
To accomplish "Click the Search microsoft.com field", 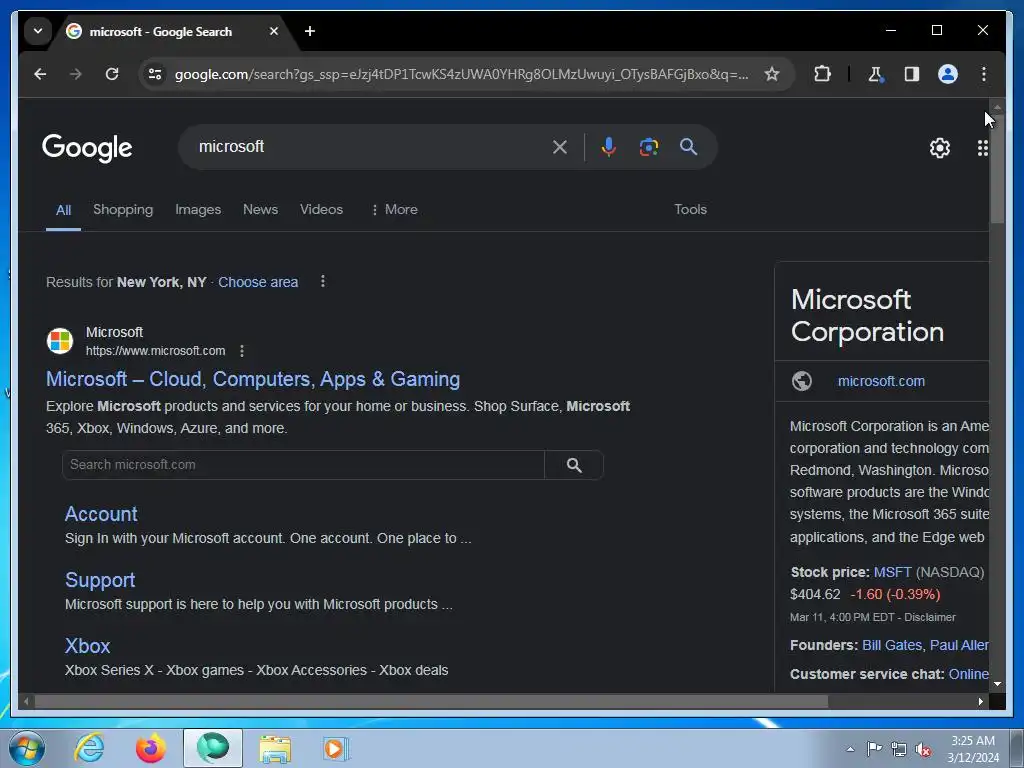I will [x=303, y=465].
